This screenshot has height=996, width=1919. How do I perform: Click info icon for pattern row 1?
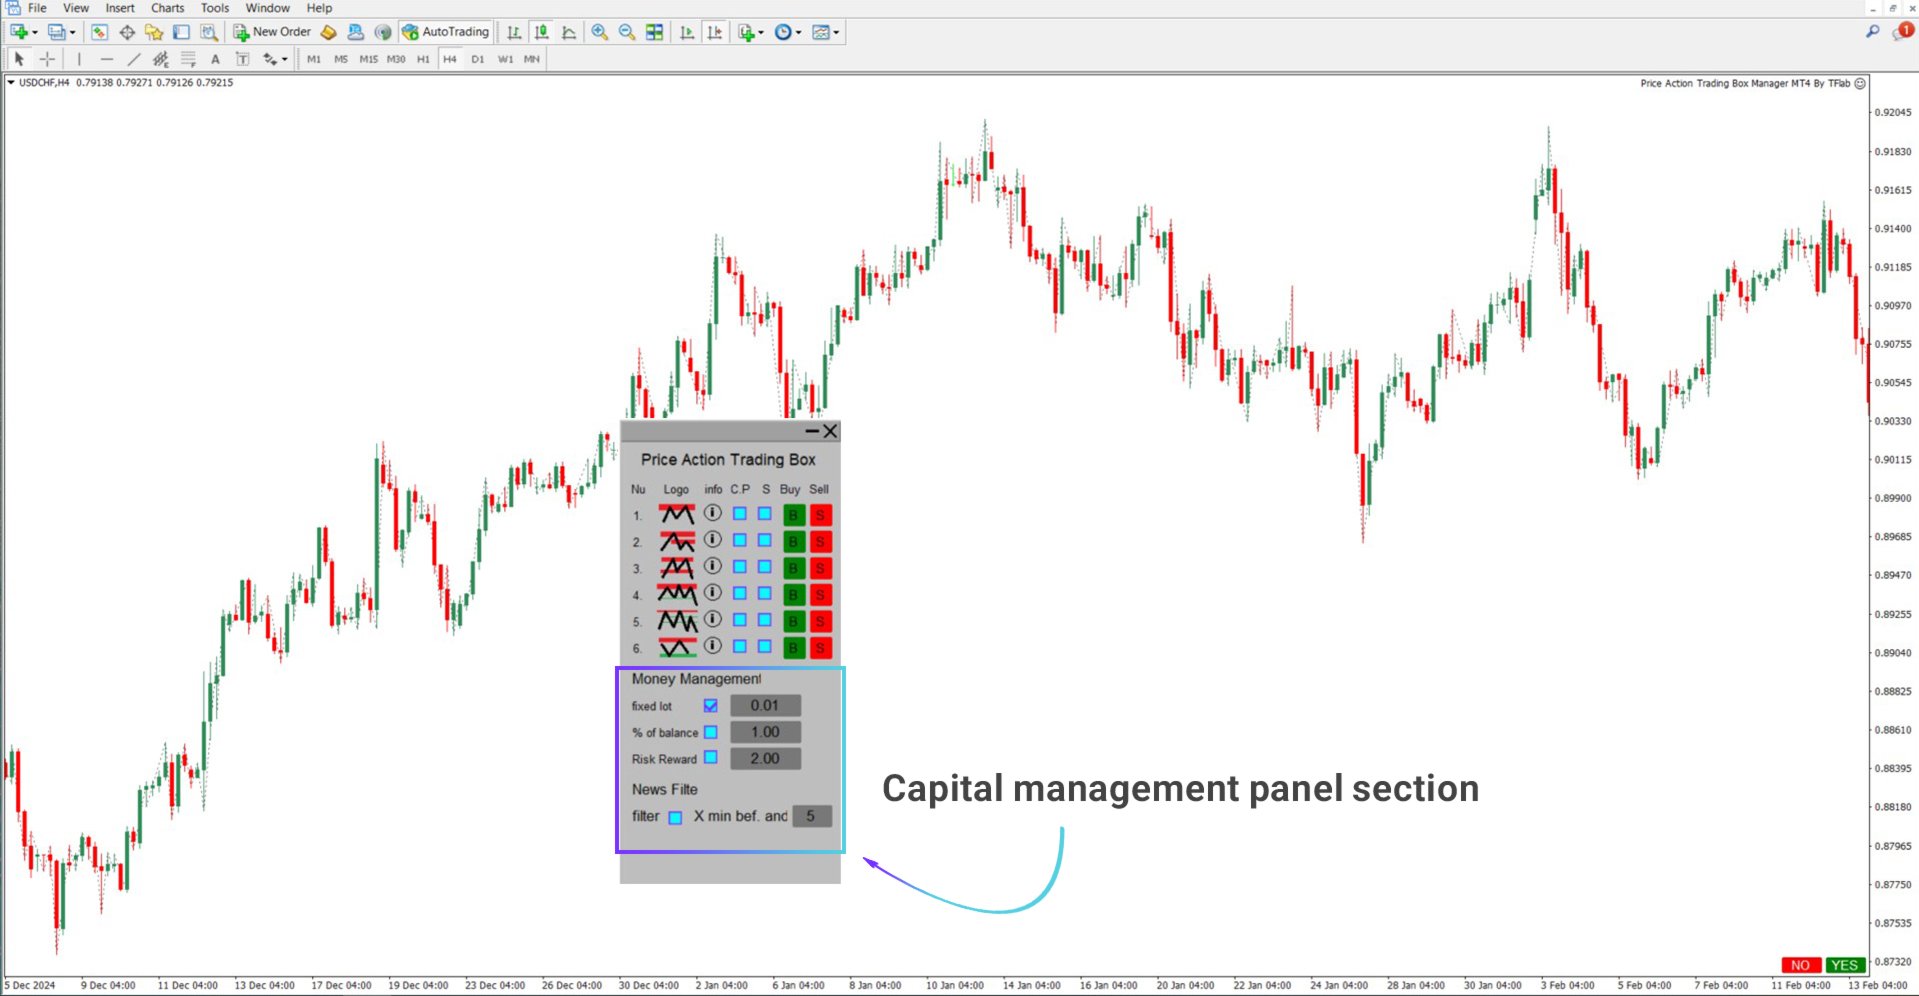click(712, 513)
